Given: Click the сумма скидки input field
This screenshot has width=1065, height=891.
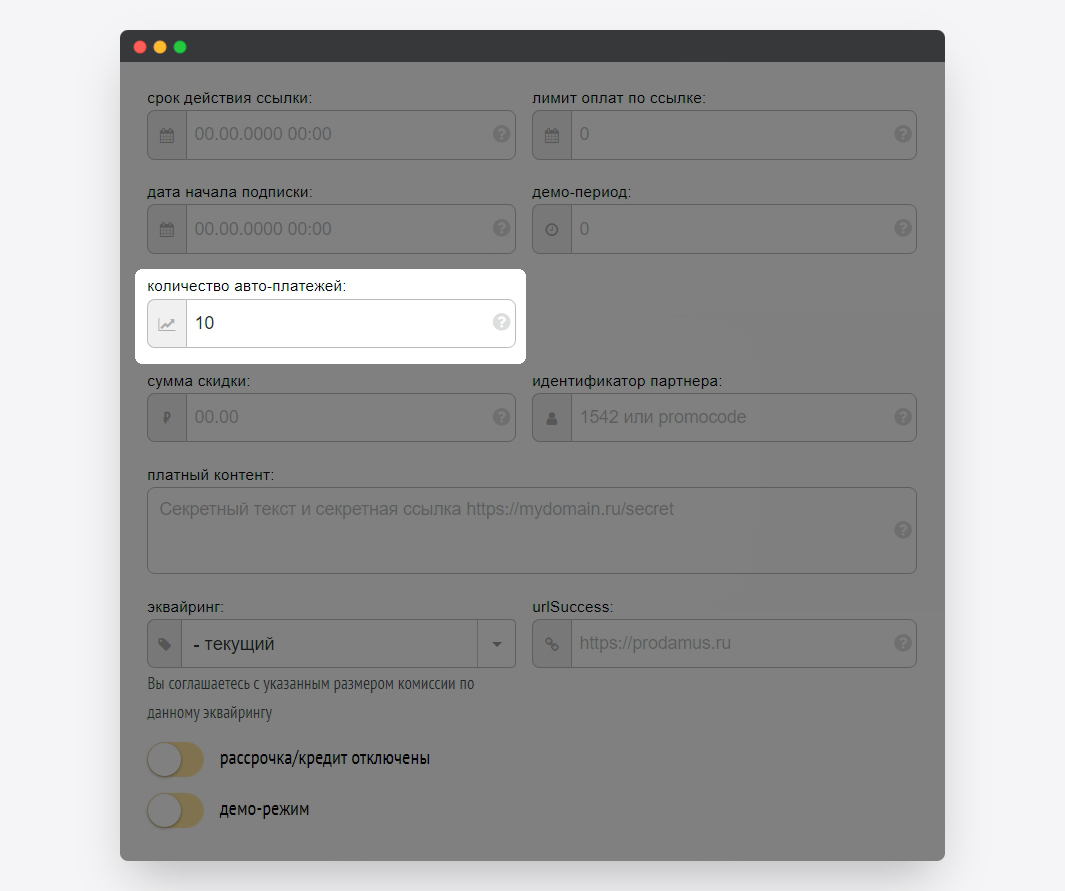Looking at the screenshot, I should [x=340, y=418].
